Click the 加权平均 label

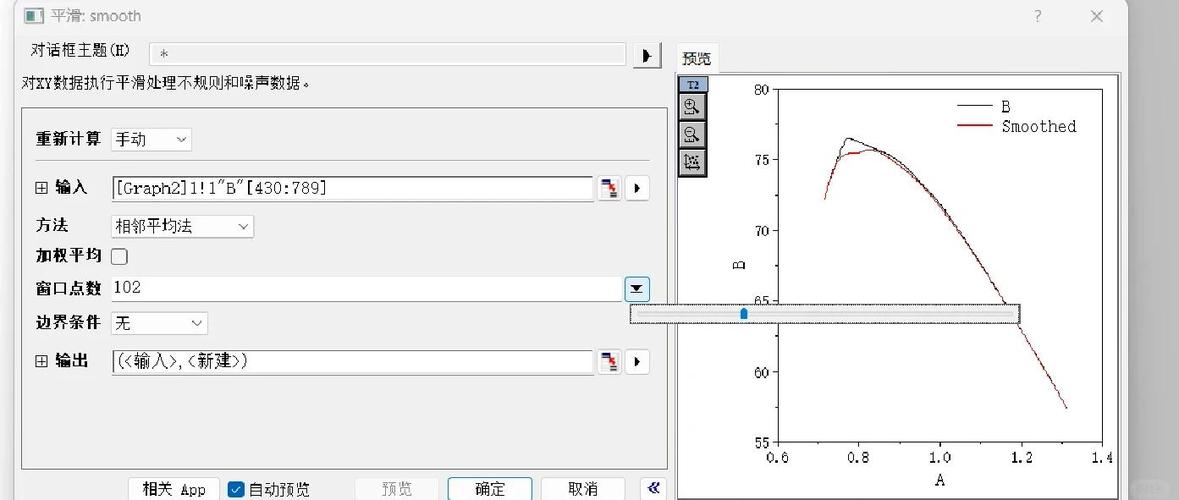click(x=68, y=256)
